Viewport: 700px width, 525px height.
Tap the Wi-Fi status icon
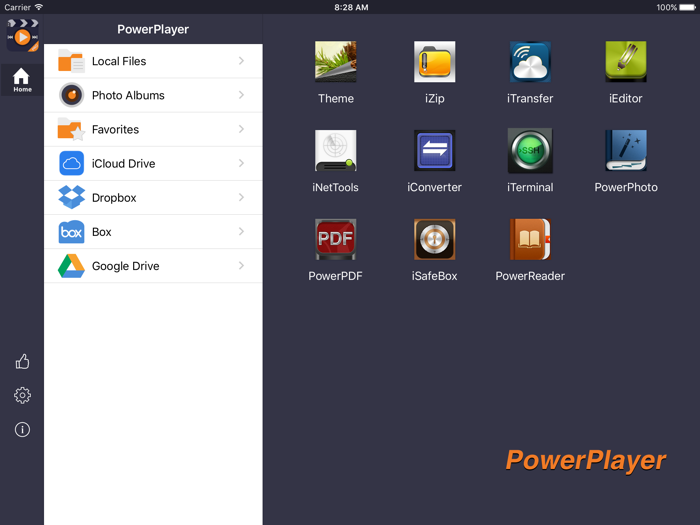click(x=39, y=7)
